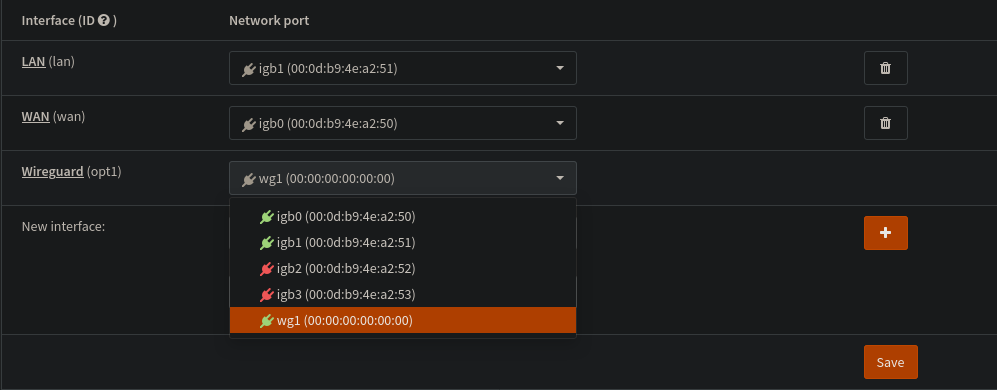
Task: Select igb0 (00:0d:b9:4e:a2:50) from the list
Action: pyautogui.click(x=402, y=217)
